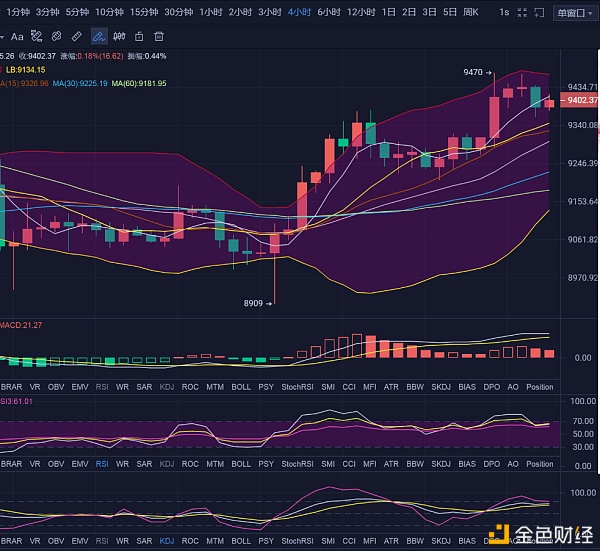This screenshot has width=600, height=551.
Task: Choose PSY in the row under RSI chart
Action: coord(266,464)
